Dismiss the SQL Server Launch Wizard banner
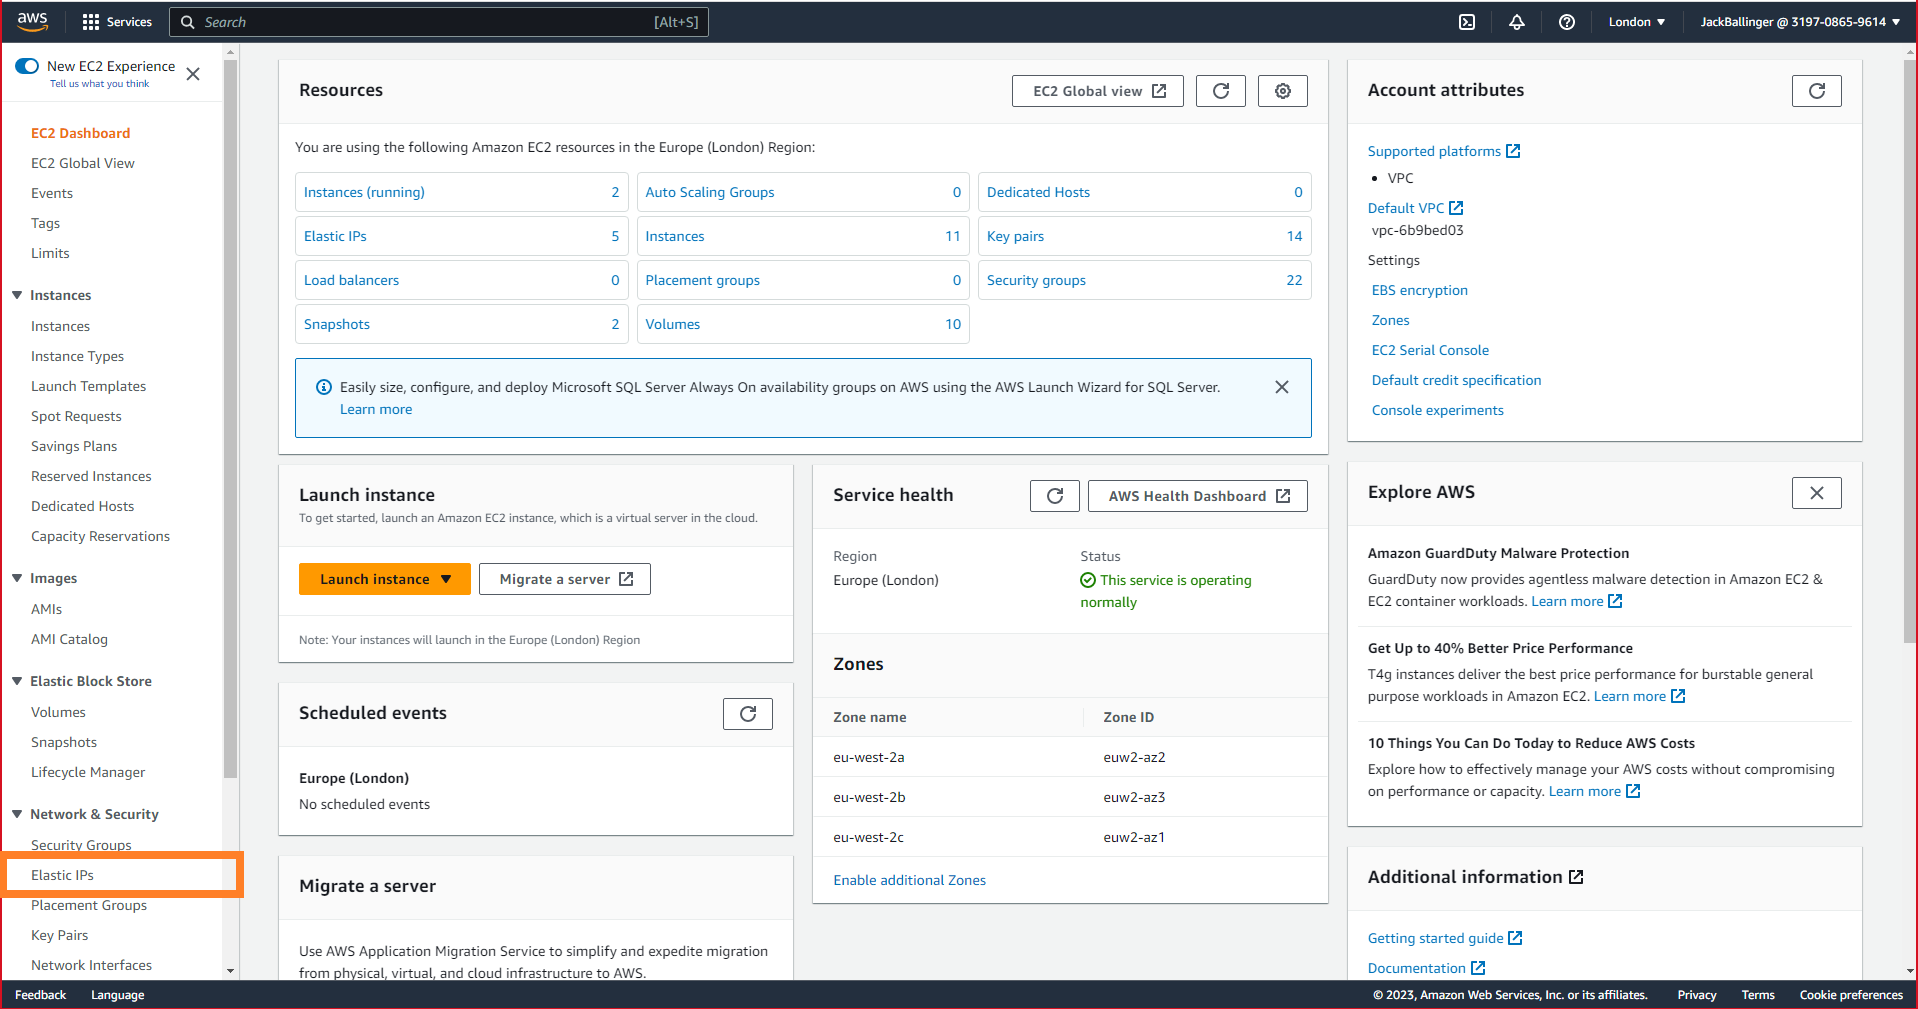1918x1009 pixels. click(1282, 387)
